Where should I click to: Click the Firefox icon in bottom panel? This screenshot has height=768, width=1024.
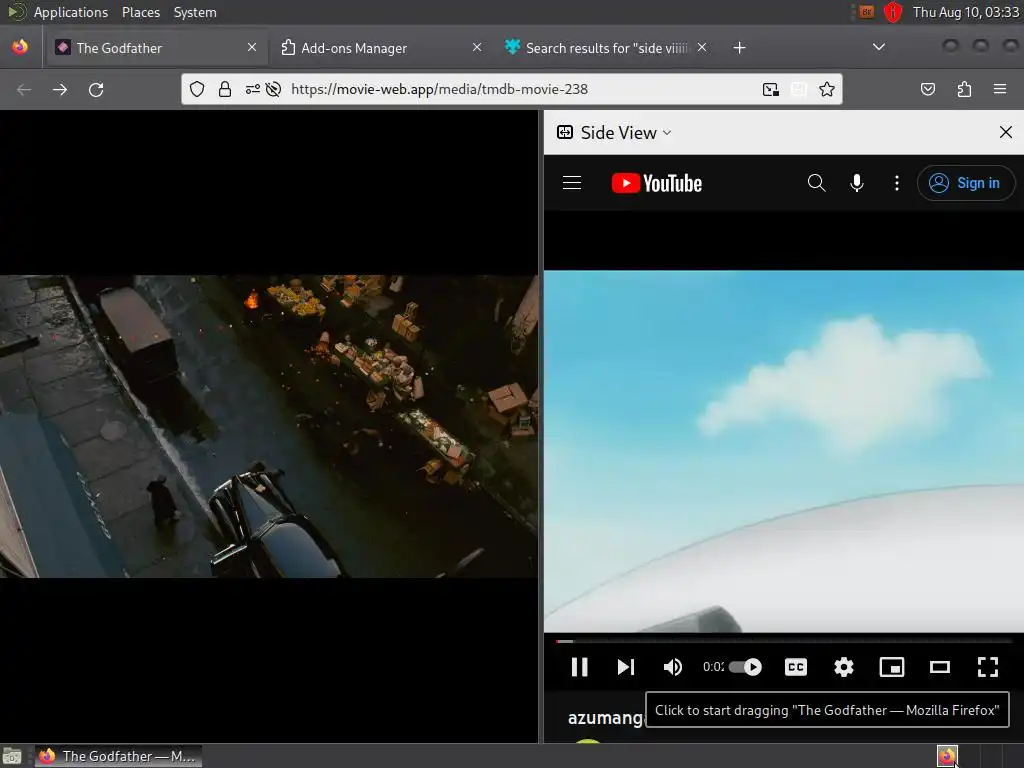click(947, 756)
